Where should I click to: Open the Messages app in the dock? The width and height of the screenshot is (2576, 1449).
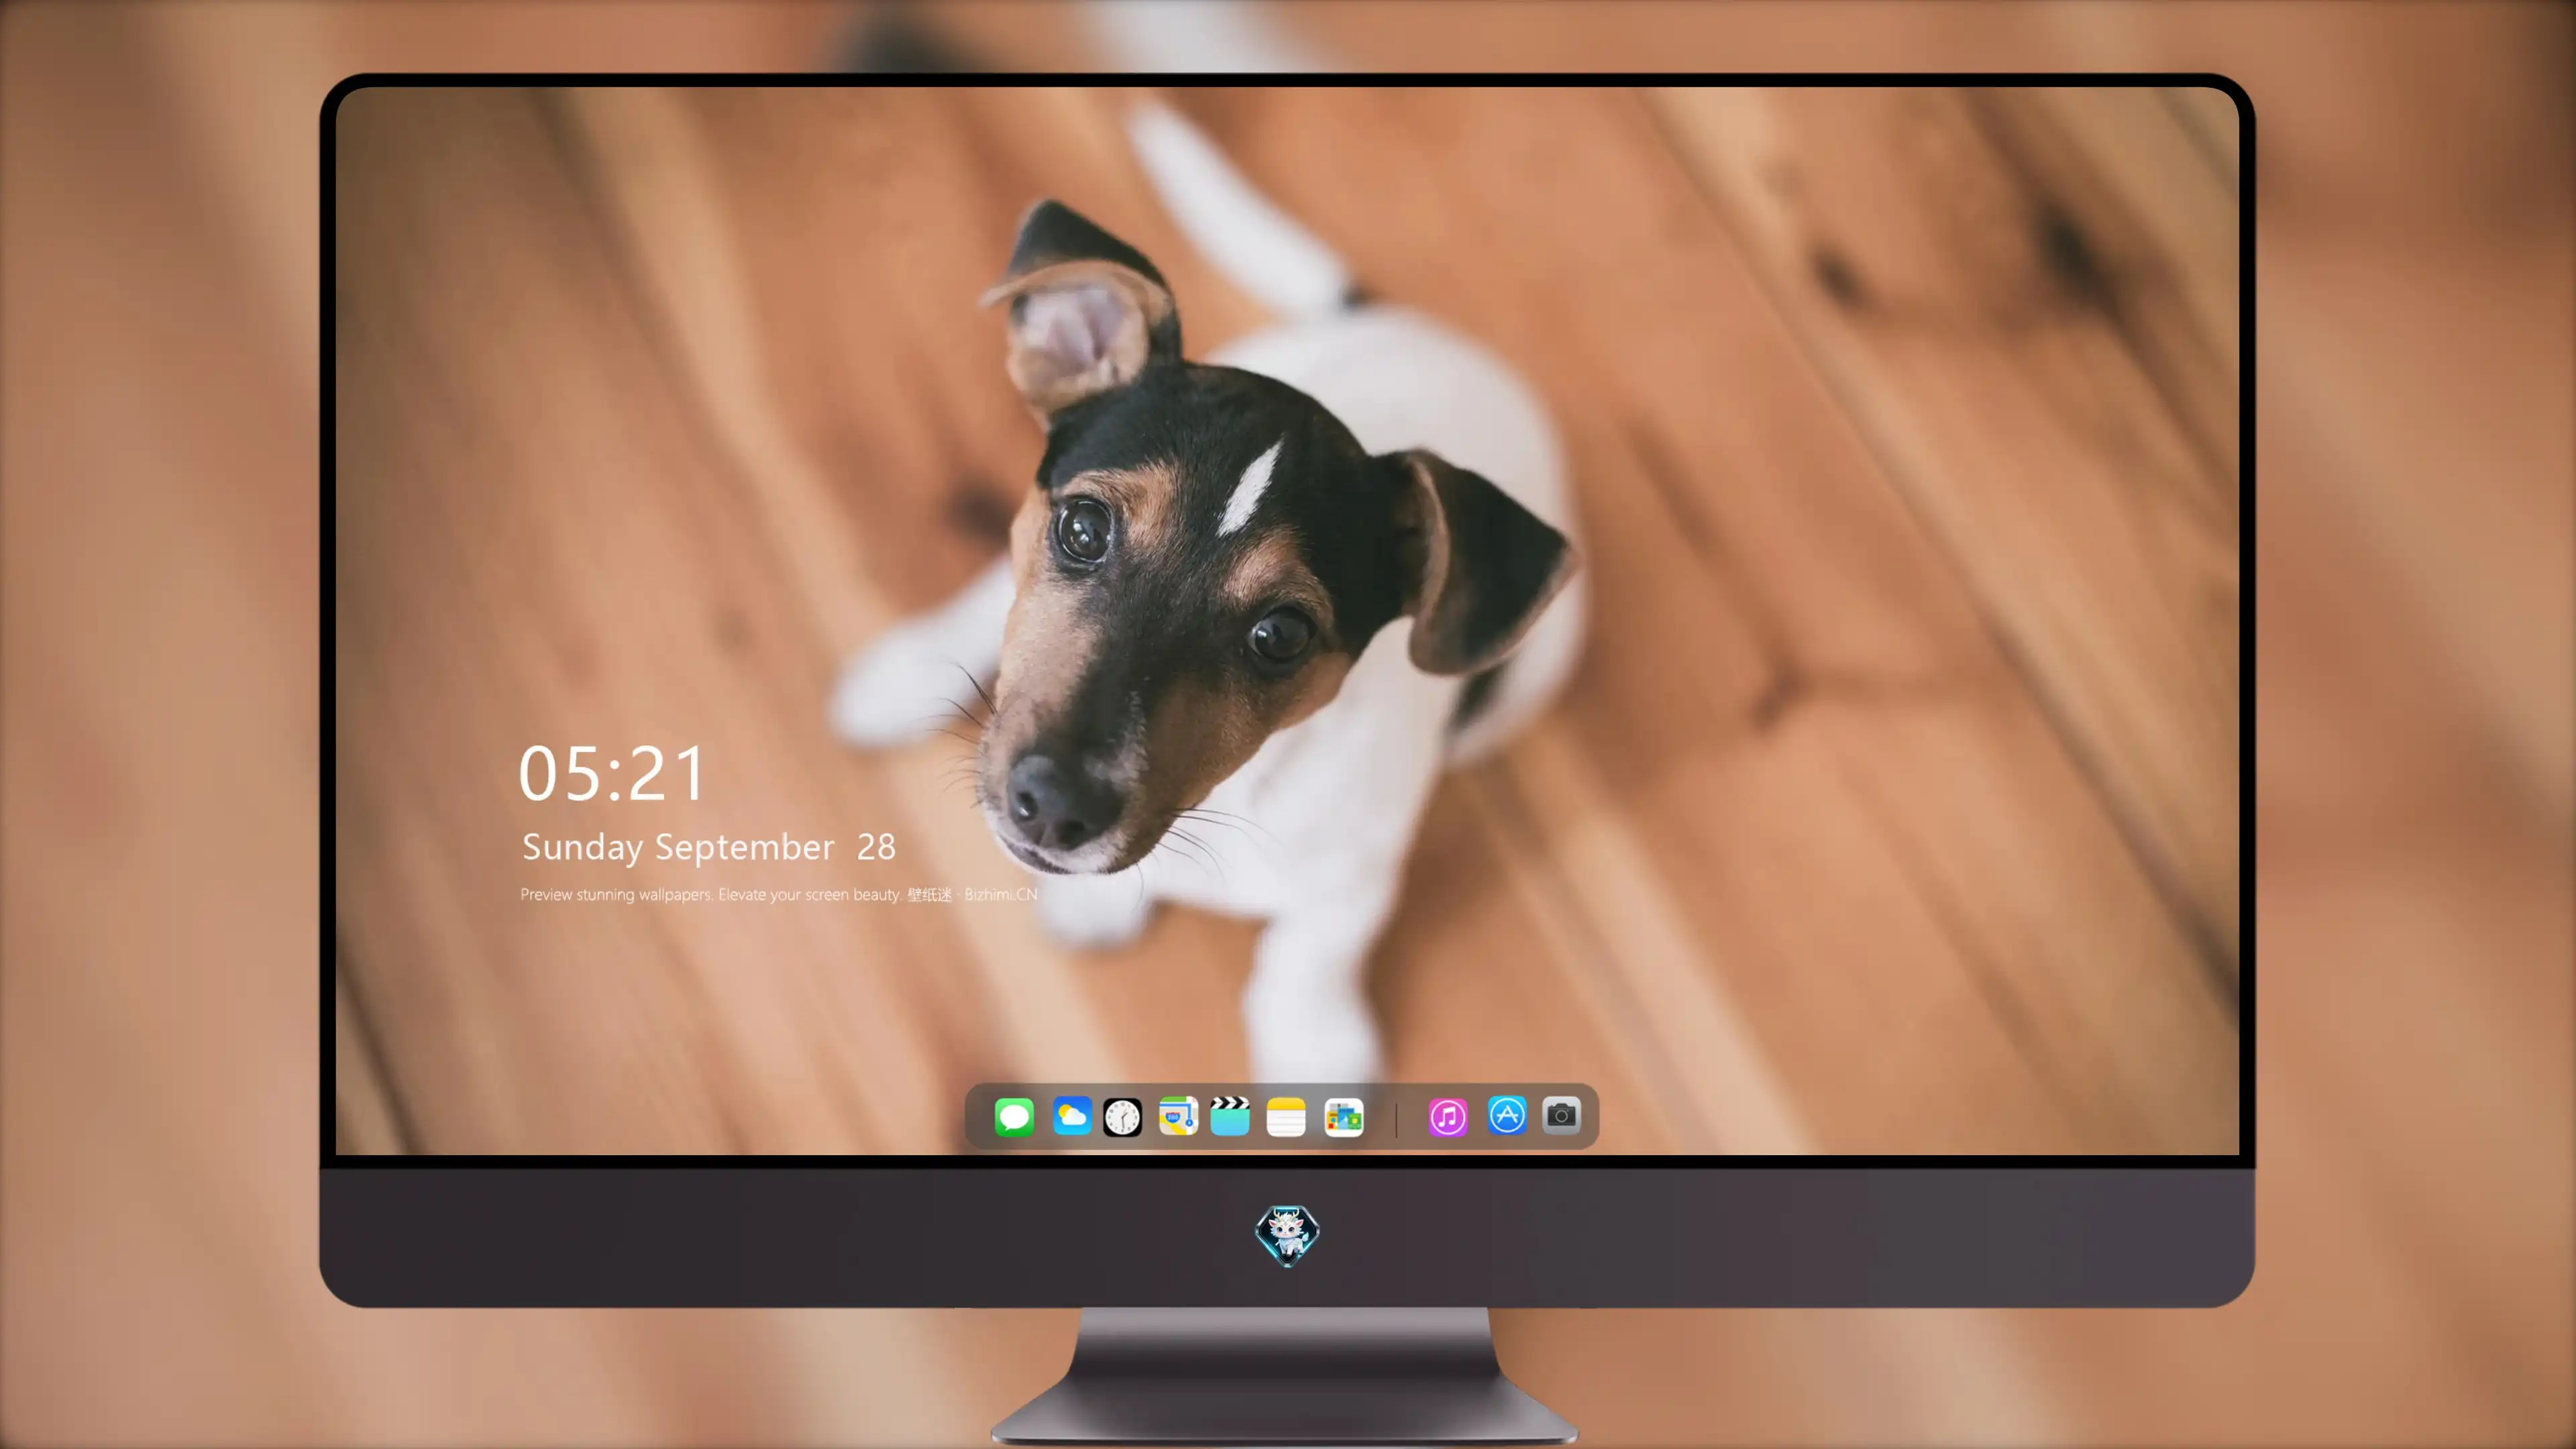click(x=1014, y=1117)
